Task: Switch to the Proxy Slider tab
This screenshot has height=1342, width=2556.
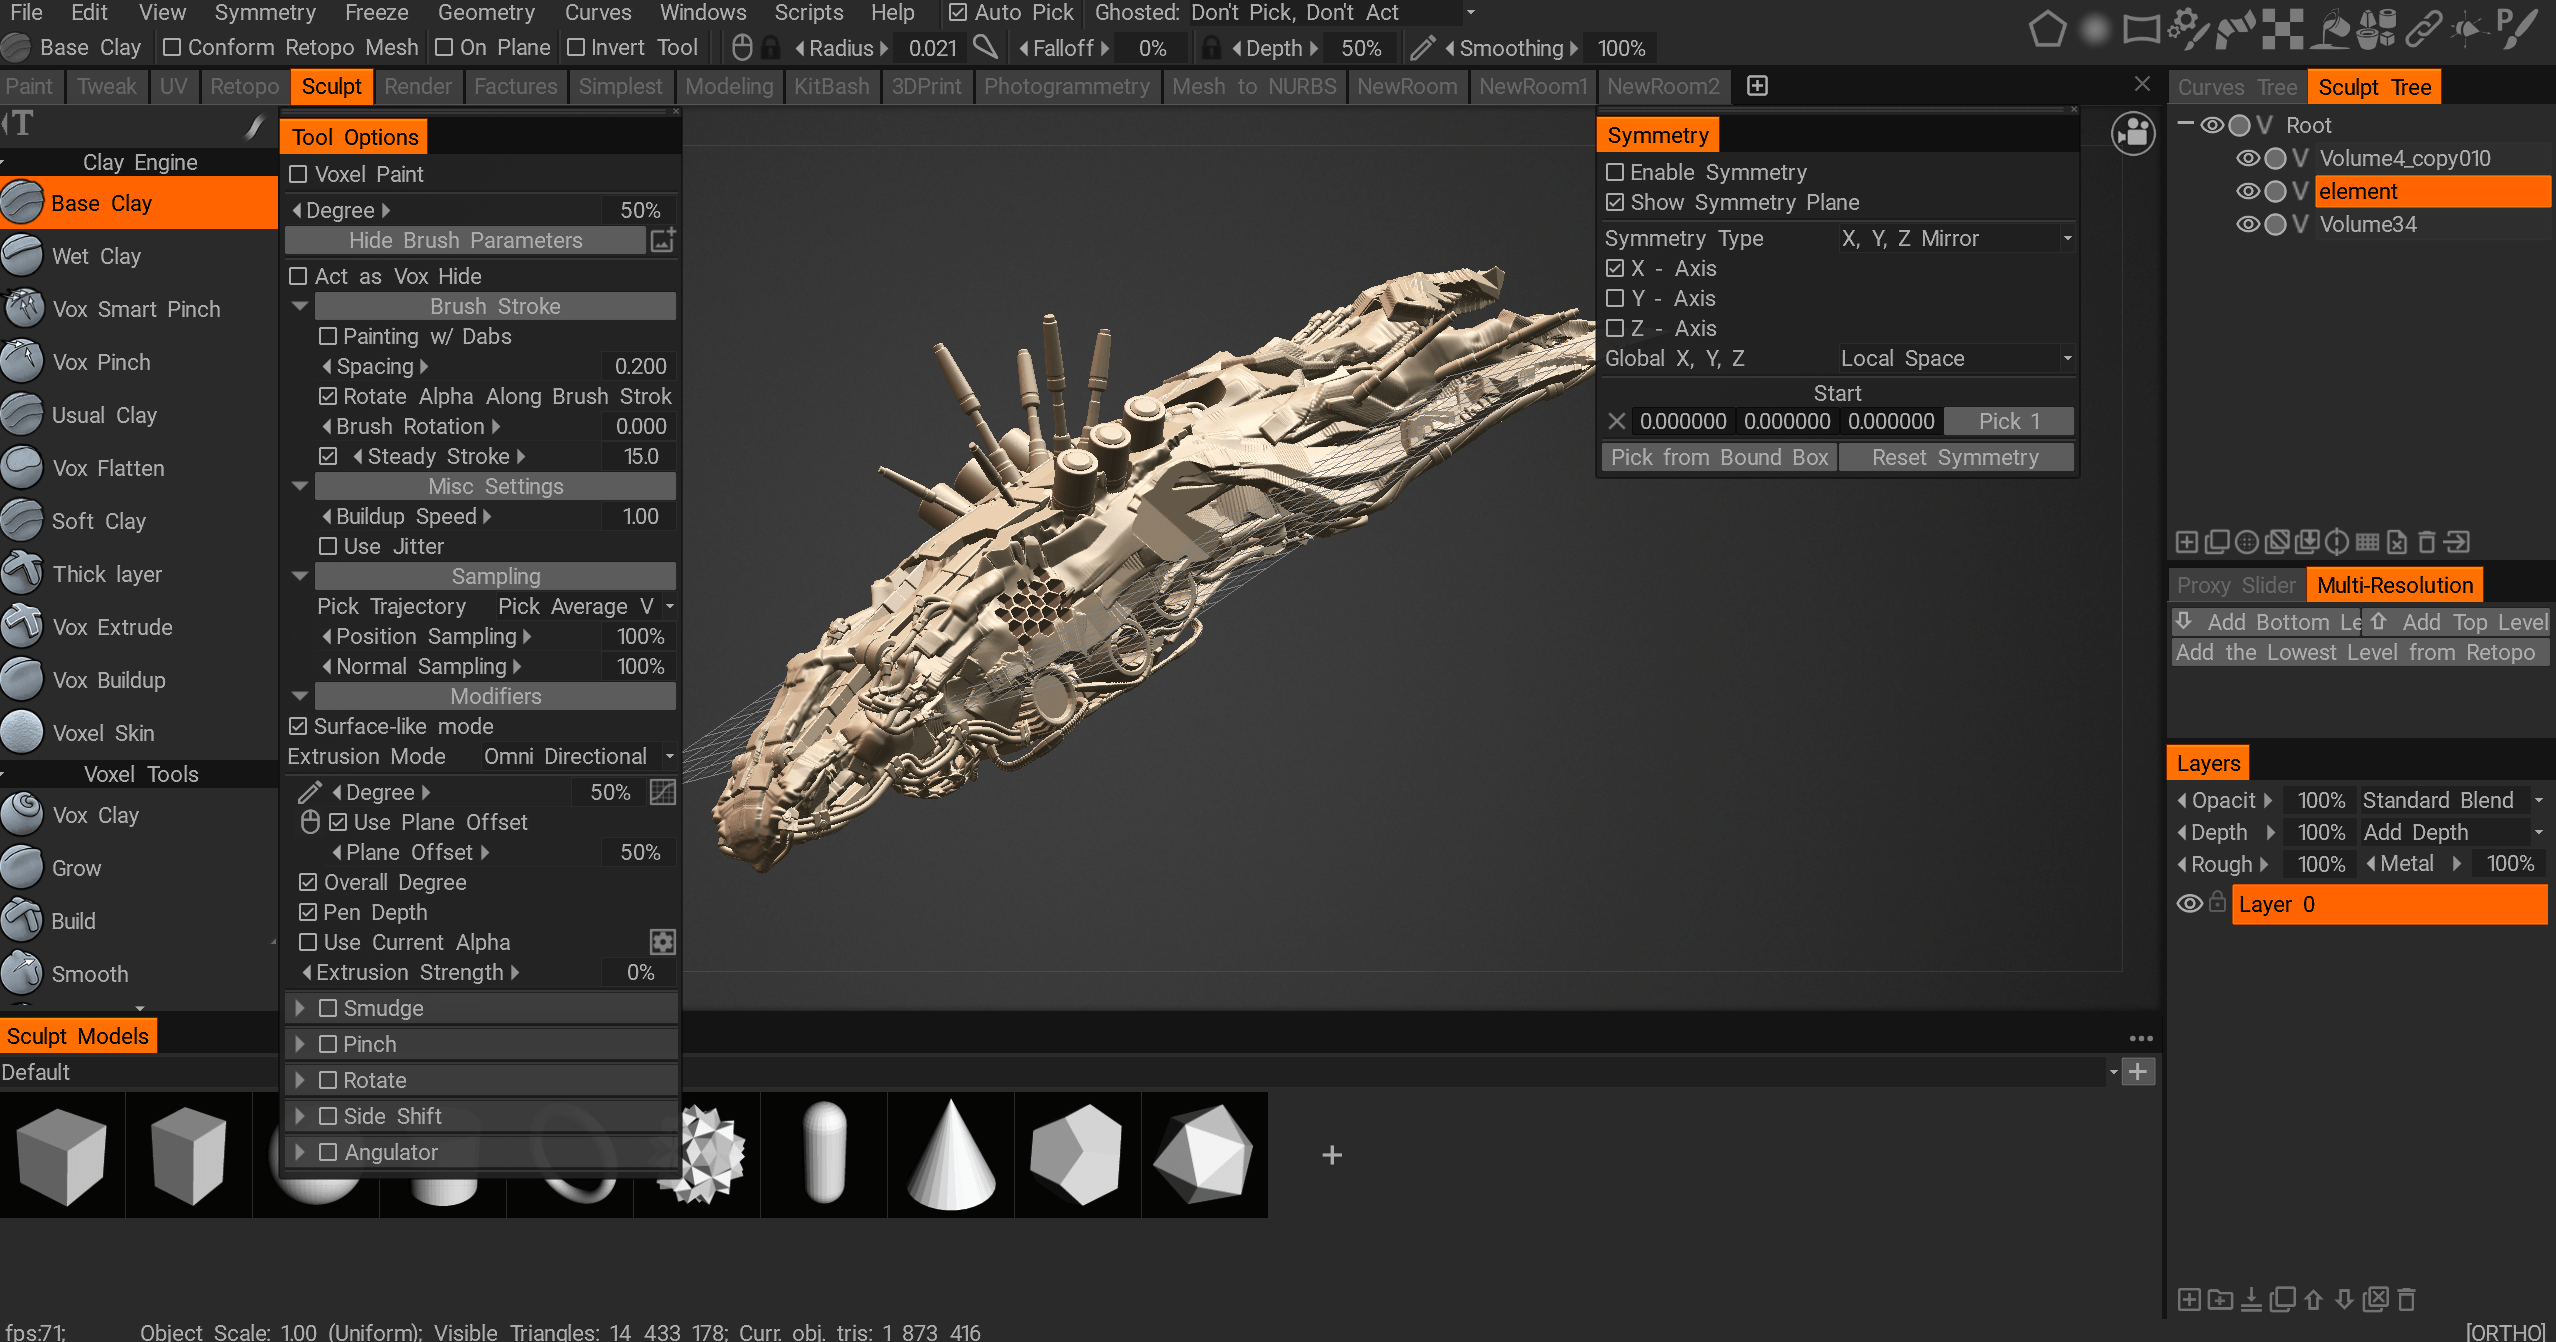Action: click(2236, 585)
